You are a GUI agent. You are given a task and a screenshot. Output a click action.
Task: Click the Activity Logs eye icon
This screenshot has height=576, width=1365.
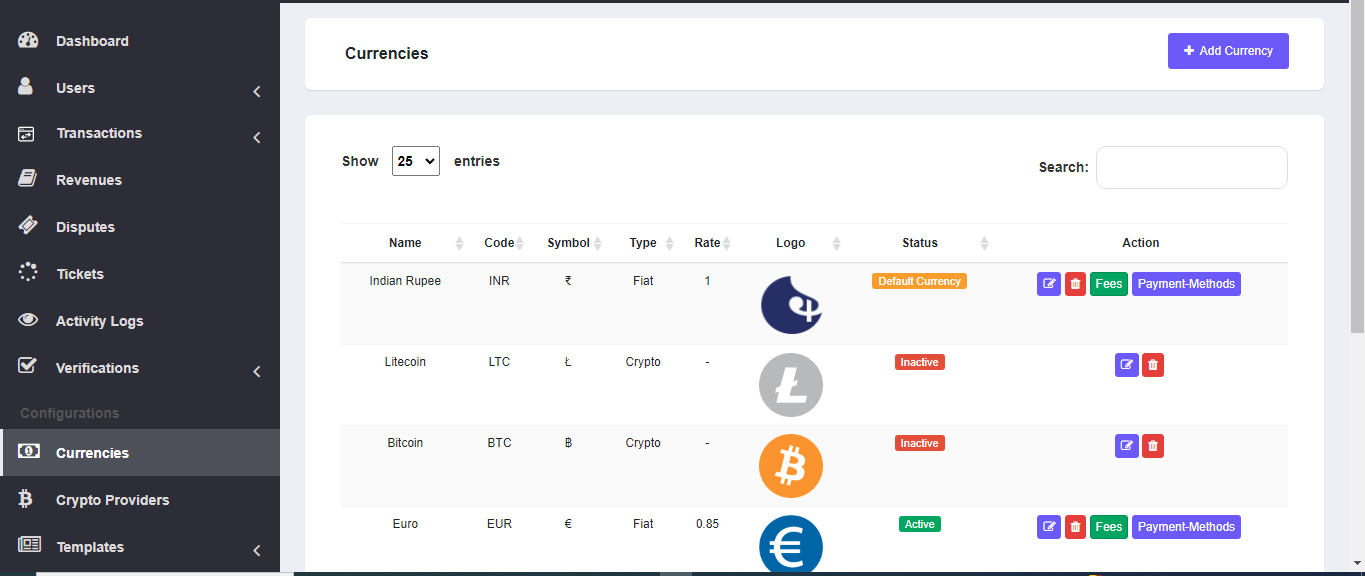coord(25,320)
